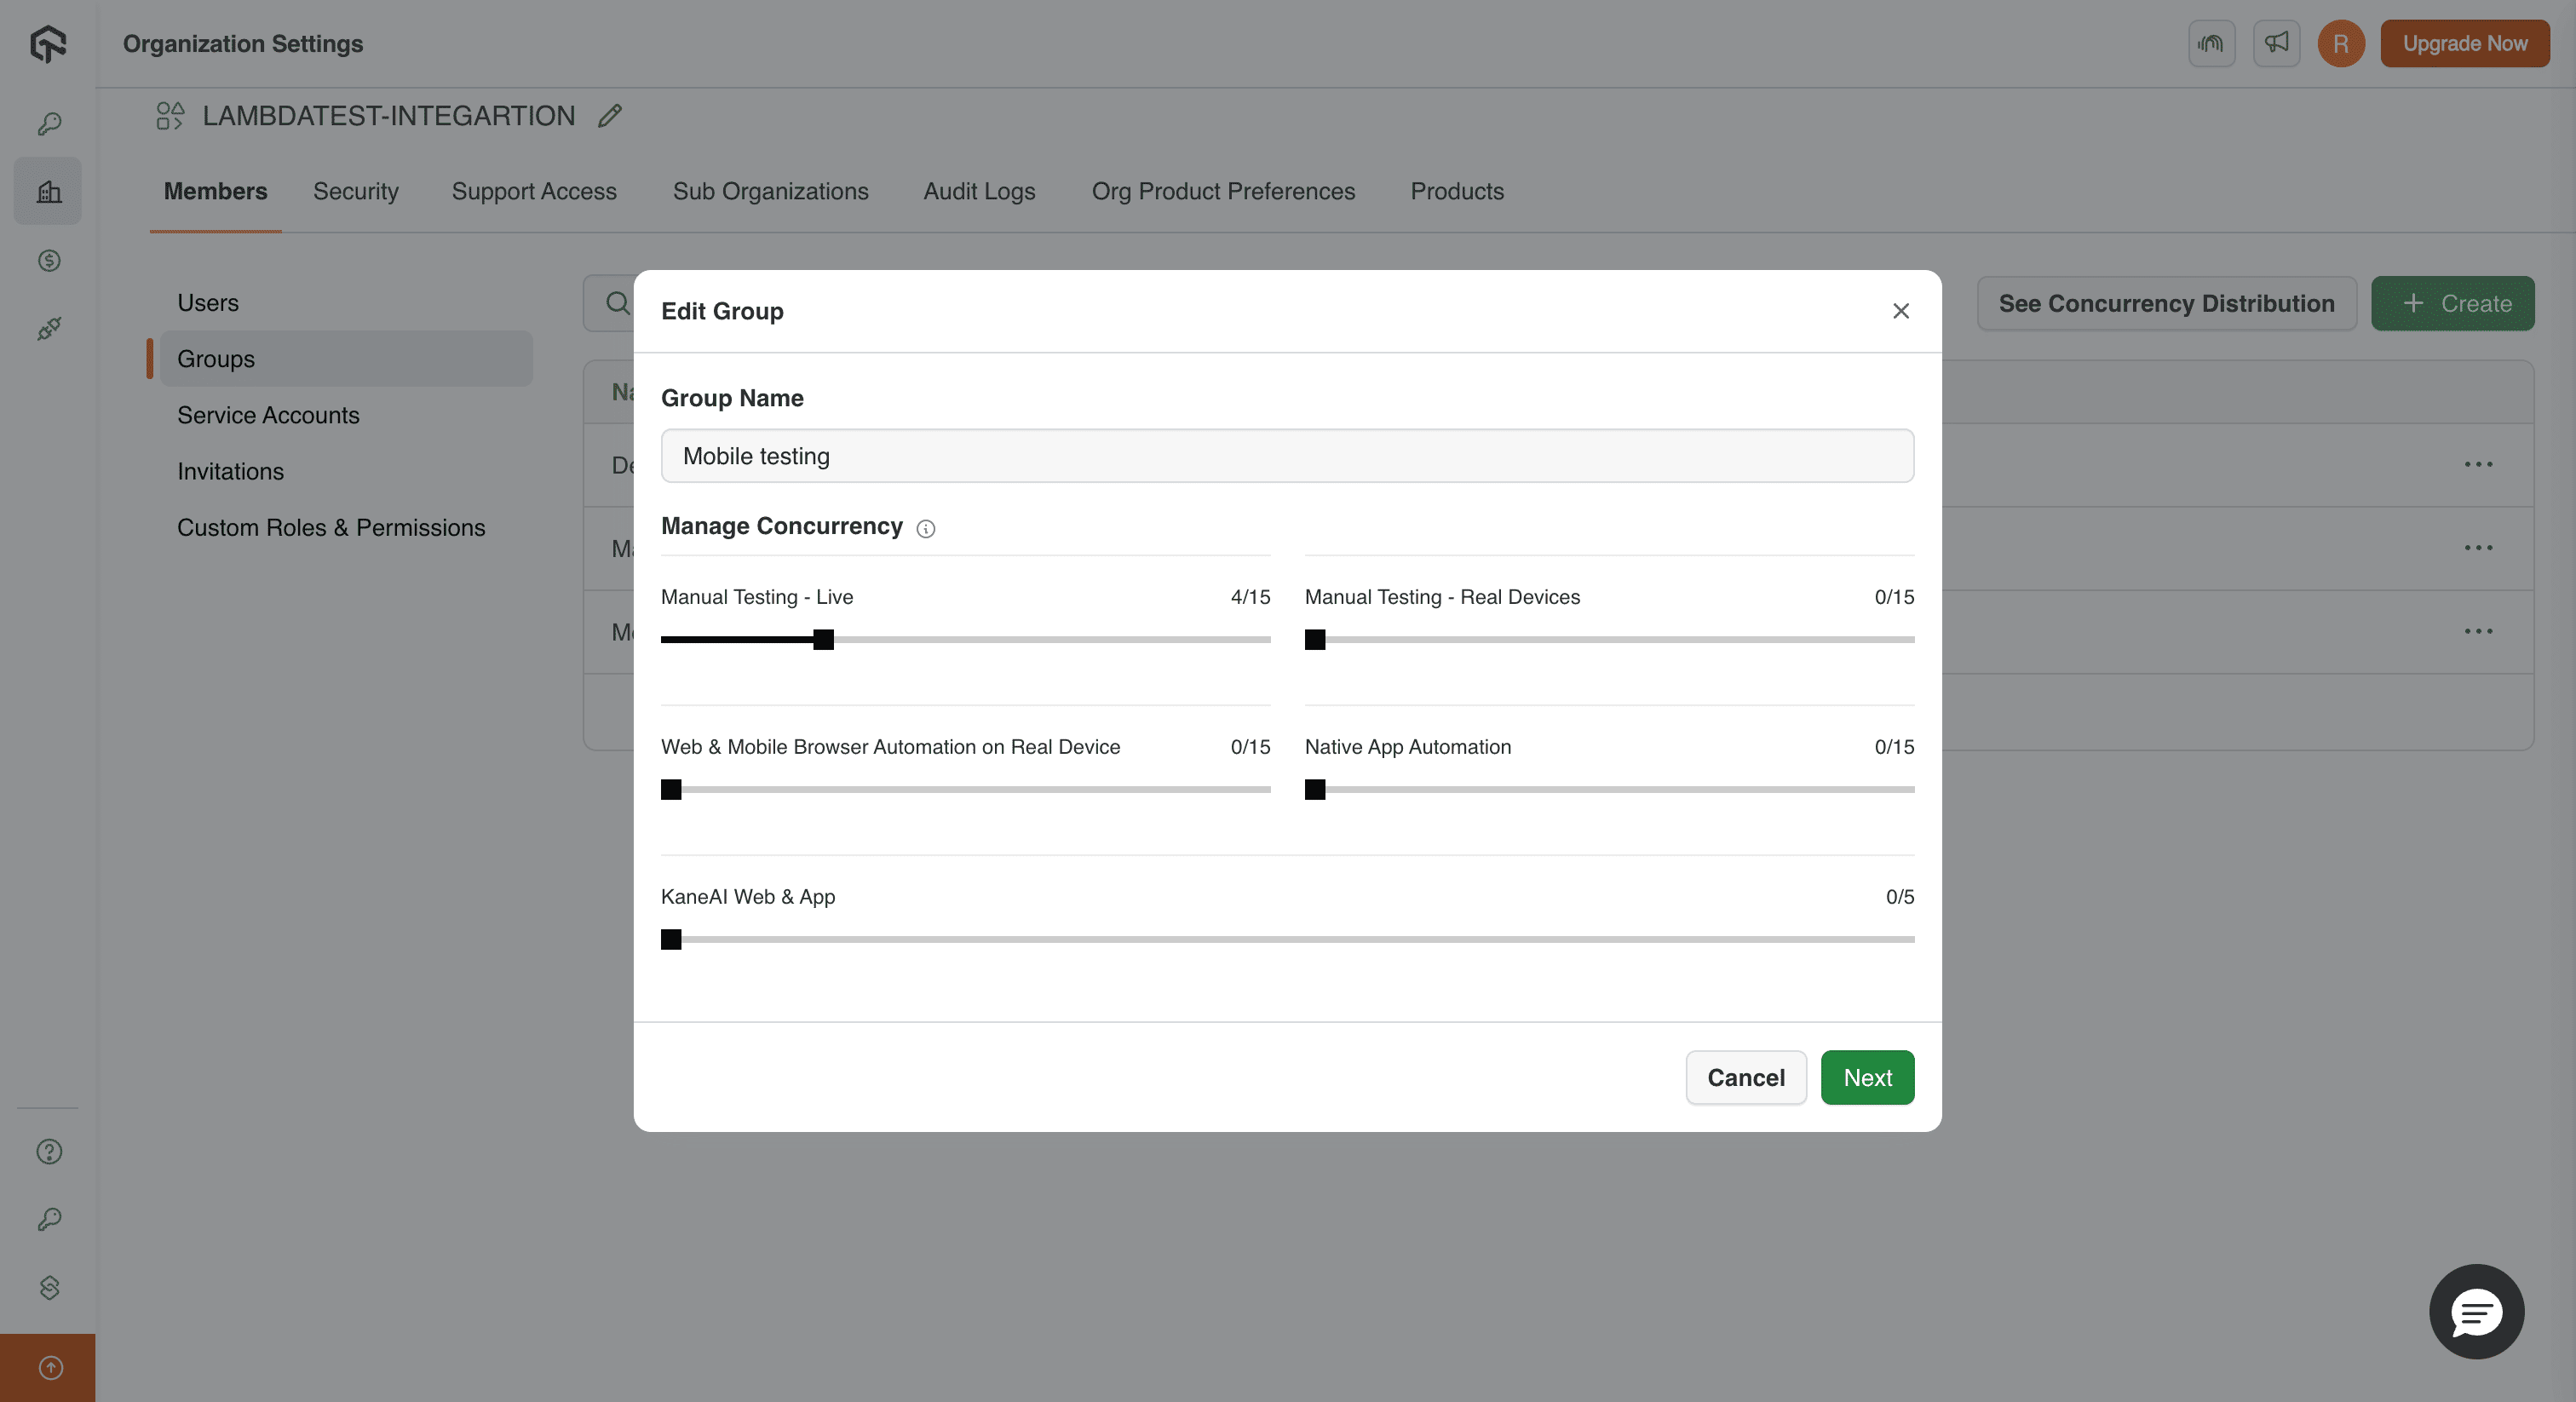This screenshot has width=2576, height=1402.
Task: Open the Manage Concurrency info tooltip icon
Action: [925, 529]
